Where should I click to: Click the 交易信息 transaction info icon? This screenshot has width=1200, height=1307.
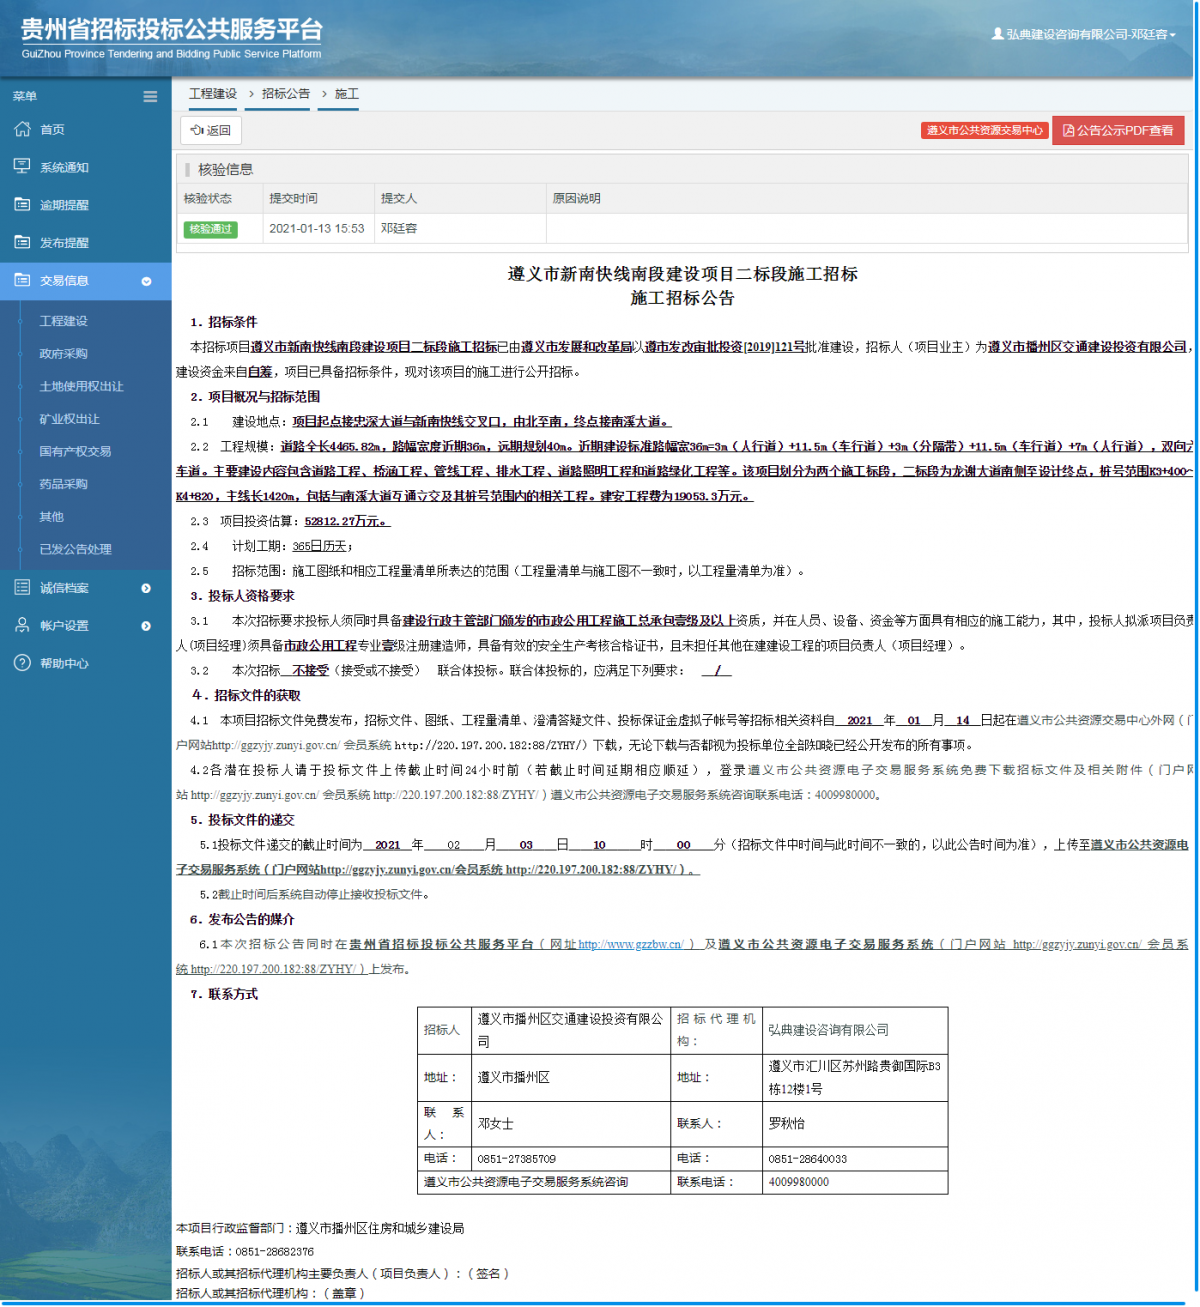click(20, 281)
